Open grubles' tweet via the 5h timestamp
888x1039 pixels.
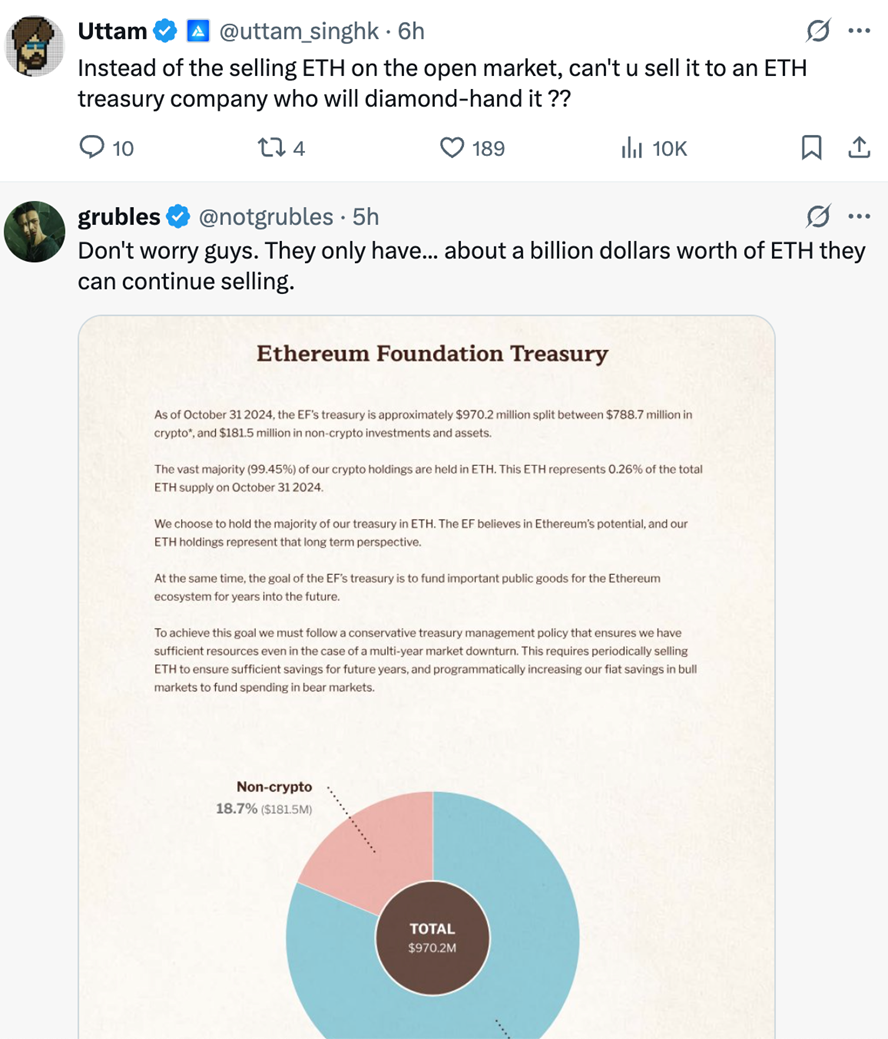366,216
